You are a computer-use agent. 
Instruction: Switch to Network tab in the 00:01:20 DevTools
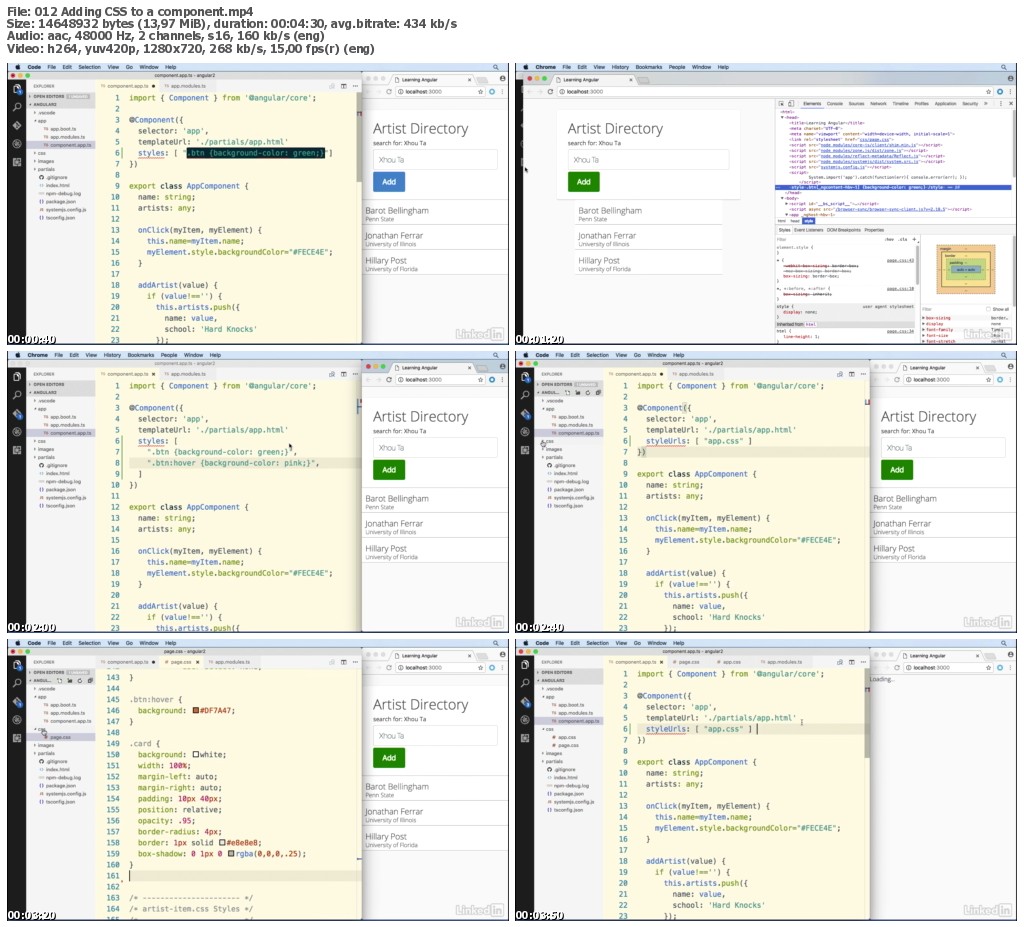click(x=878, y=103)
